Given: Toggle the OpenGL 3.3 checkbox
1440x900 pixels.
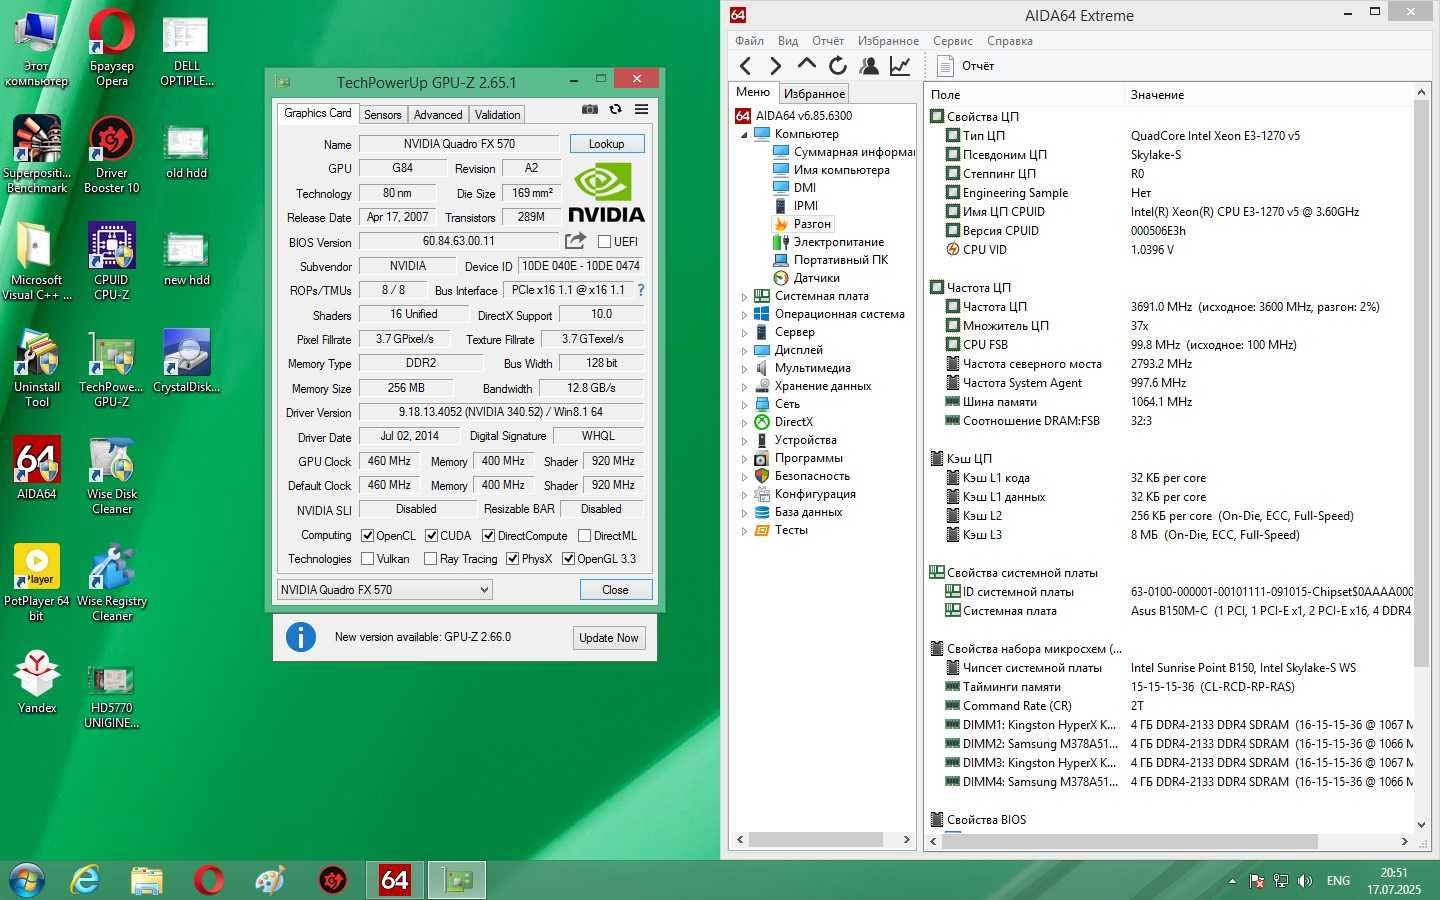Looking at the screenshot, I should [x=568, y=558].
